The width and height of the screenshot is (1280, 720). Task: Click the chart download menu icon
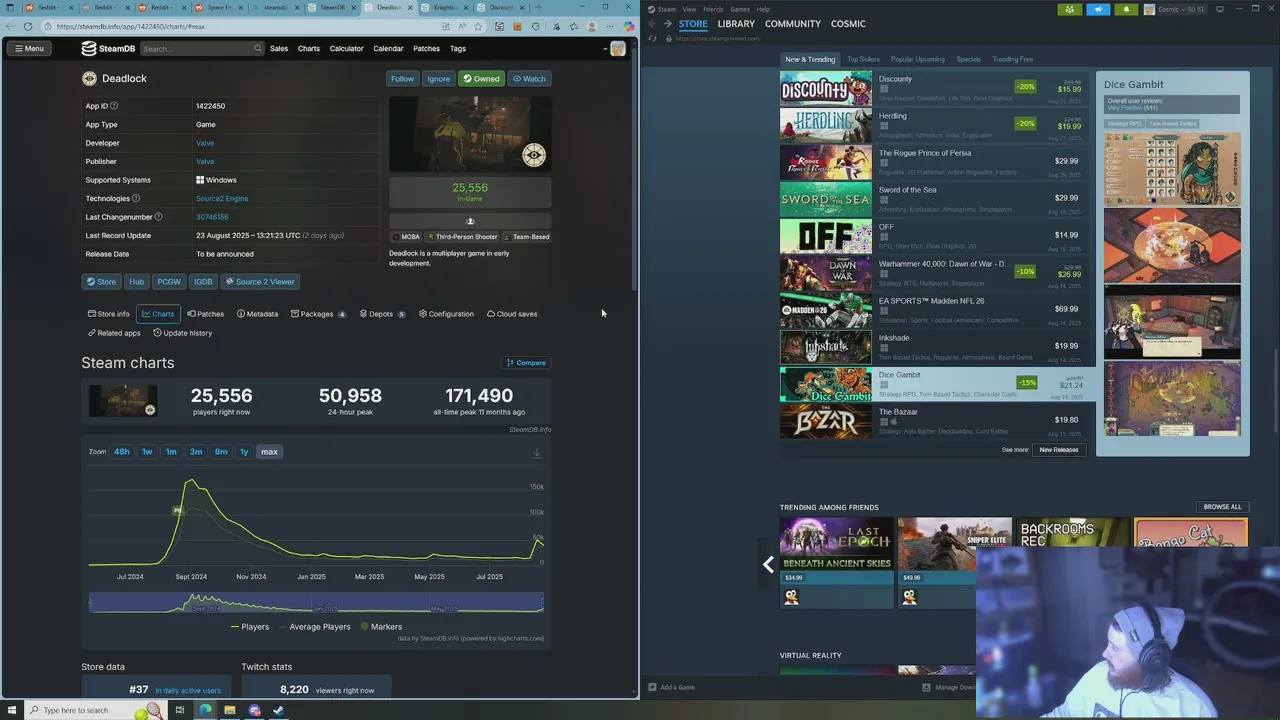coord(536,453)
